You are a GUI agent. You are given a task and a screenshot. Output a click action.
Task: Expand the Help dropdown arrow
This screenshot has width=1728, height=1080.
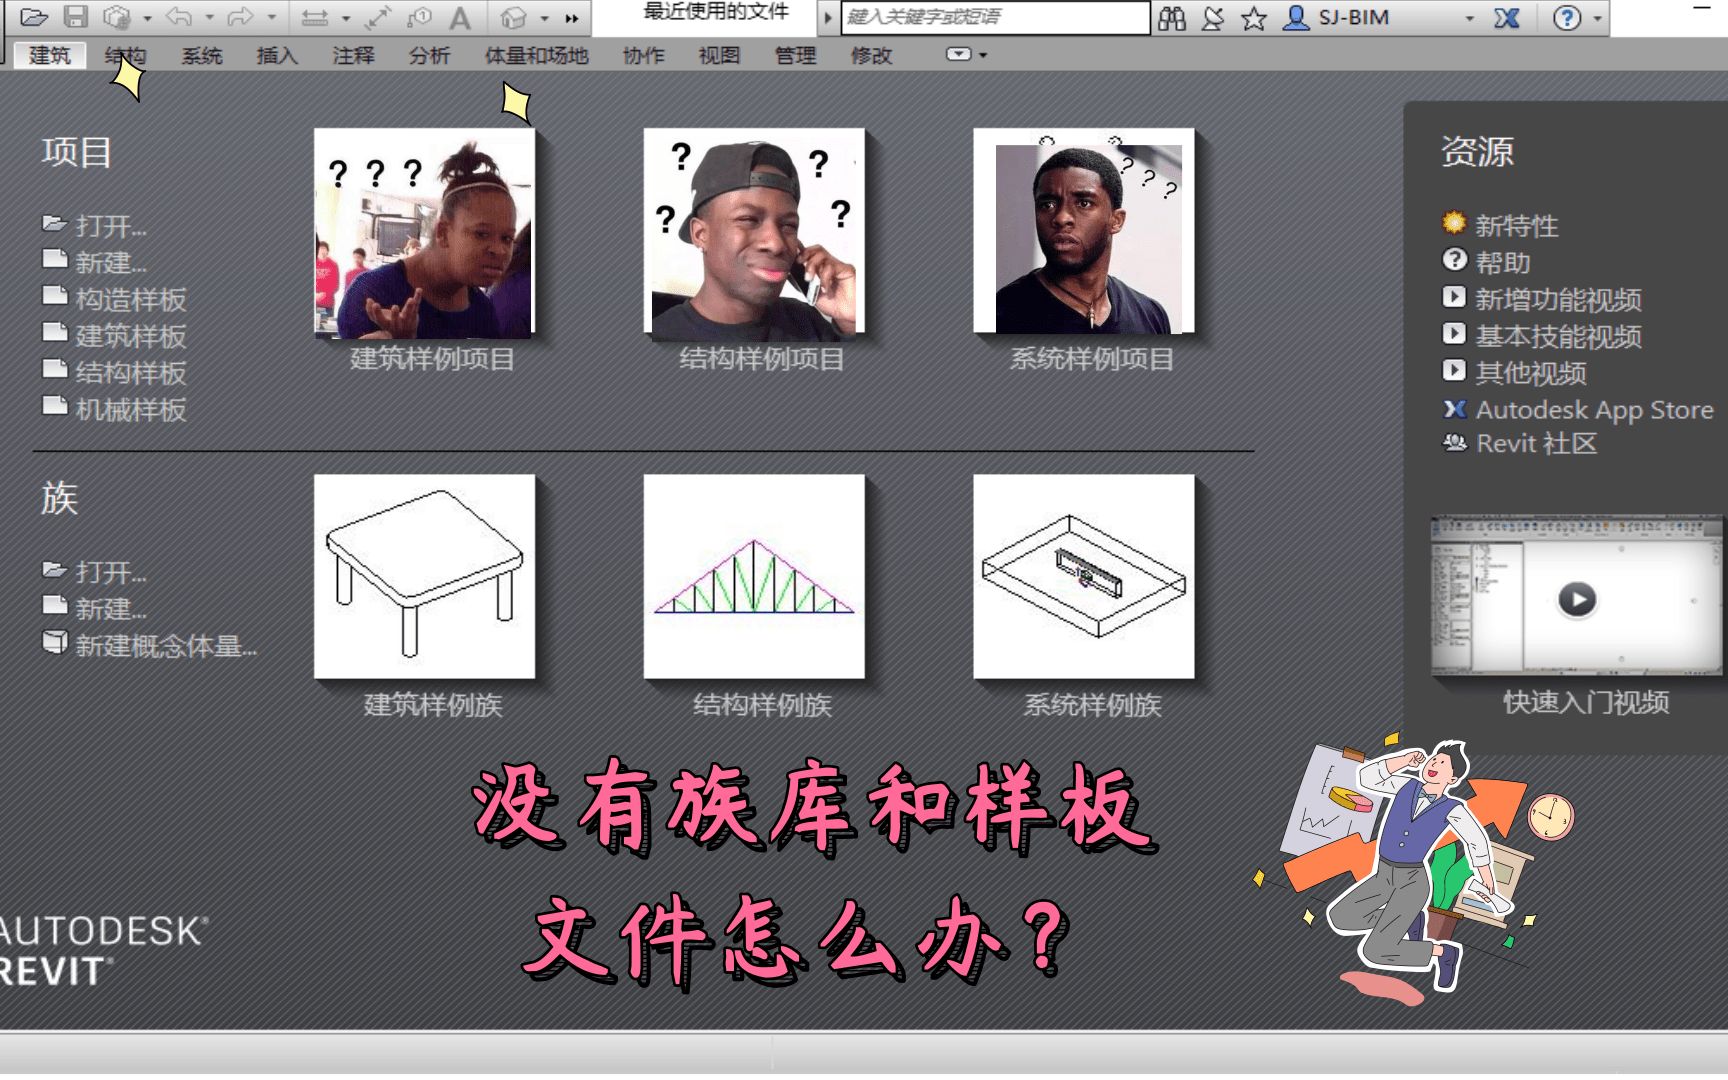pyautogui.click(x=1597, y=18)
